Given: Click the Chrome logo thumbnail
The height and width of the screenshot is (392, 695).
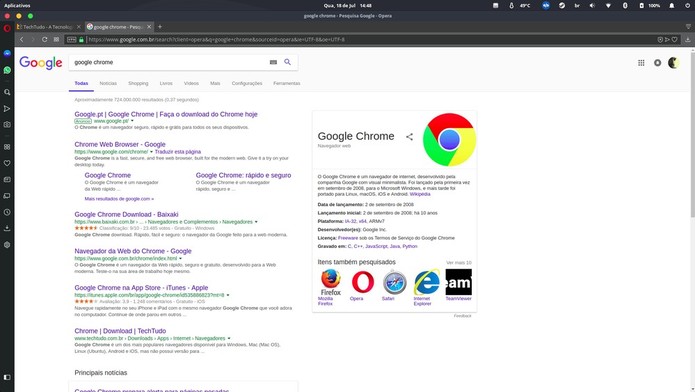Looking at the screenshot, I should (x=449, y=140).
